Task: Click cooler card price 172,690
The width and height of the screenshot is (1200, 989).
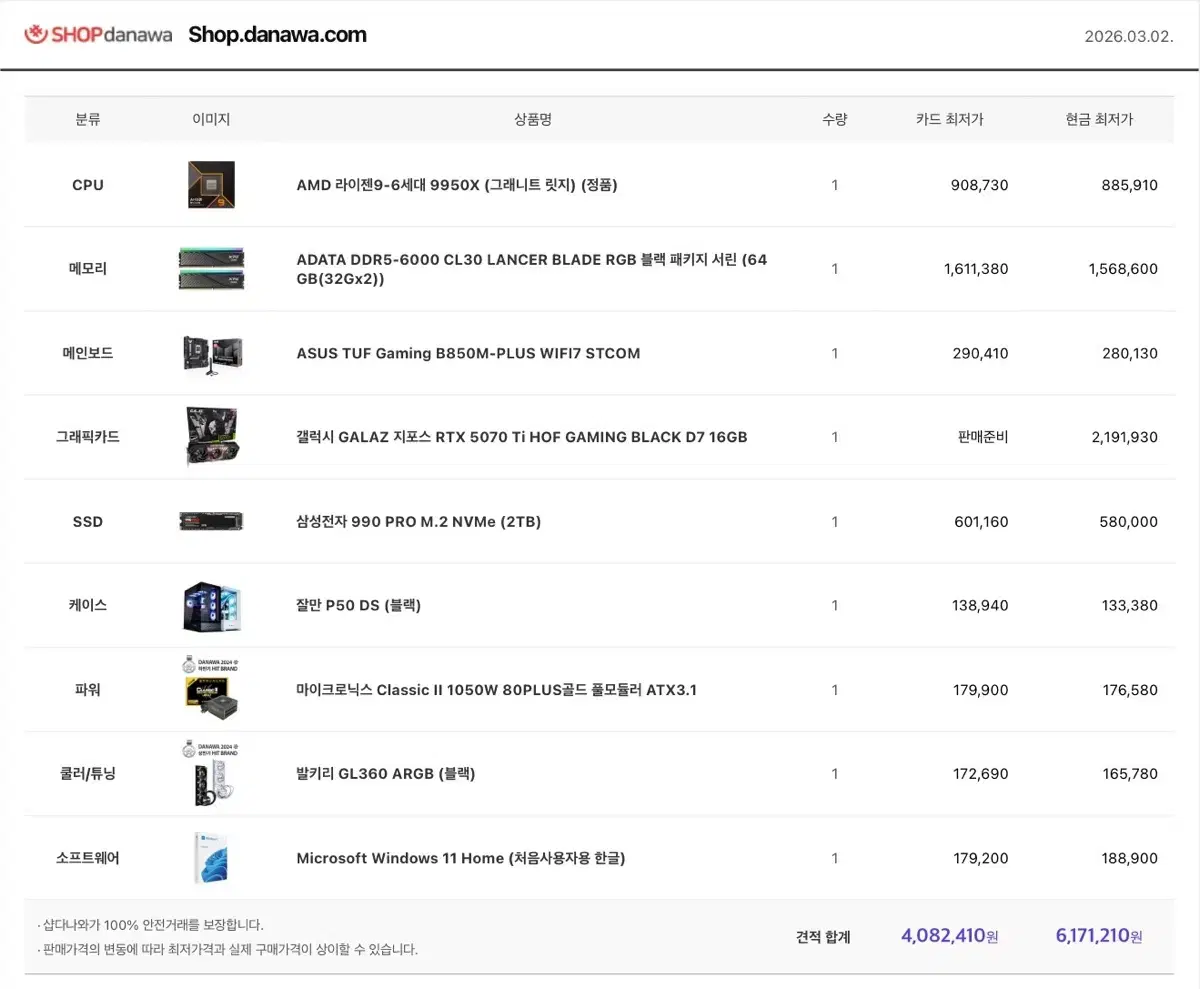Action: click(980, 774)
